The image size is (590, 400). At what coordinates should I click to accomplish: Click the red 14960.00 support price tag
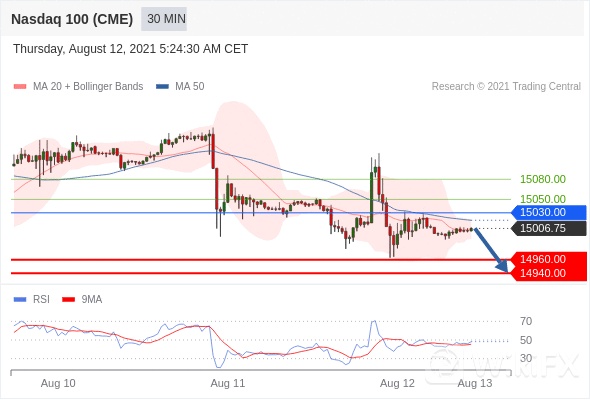[x=549, y=259]
